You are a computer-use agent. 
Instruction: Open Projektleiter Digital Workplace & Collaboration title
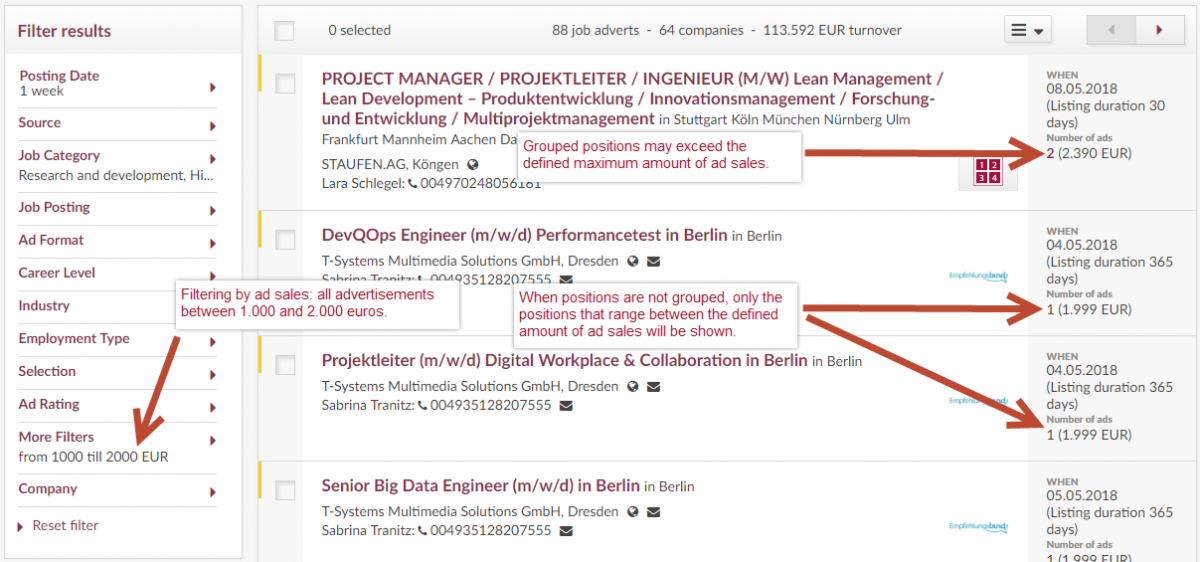(564, 360)
